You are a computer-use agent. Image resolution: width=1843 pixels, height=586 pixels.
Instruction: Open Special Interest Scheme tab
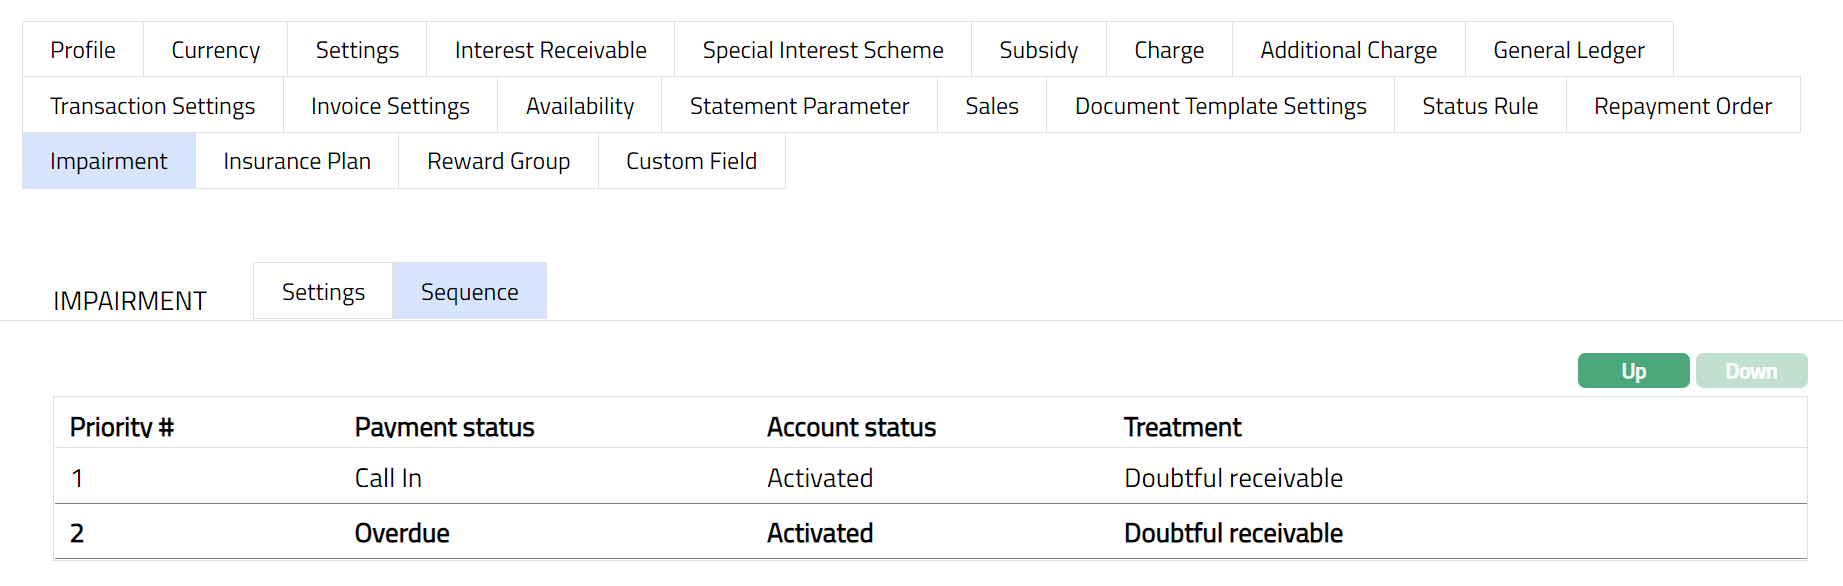pos(822,50)
